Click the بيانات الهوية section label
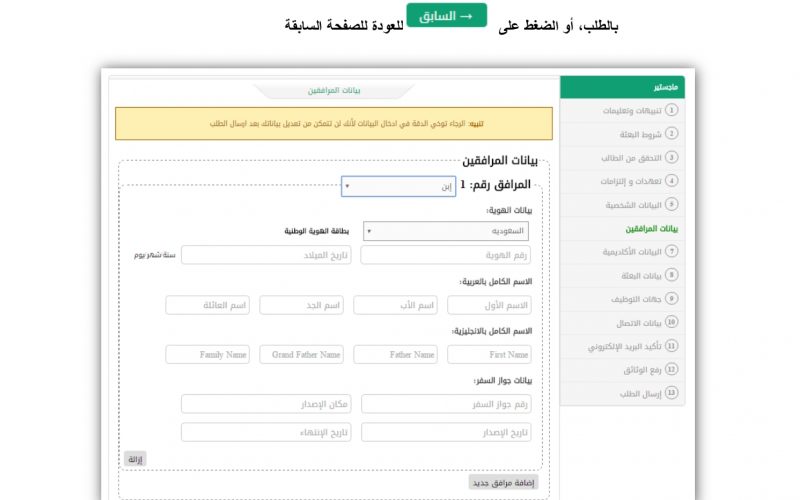The image size is (800, 500). click(509, 210)
